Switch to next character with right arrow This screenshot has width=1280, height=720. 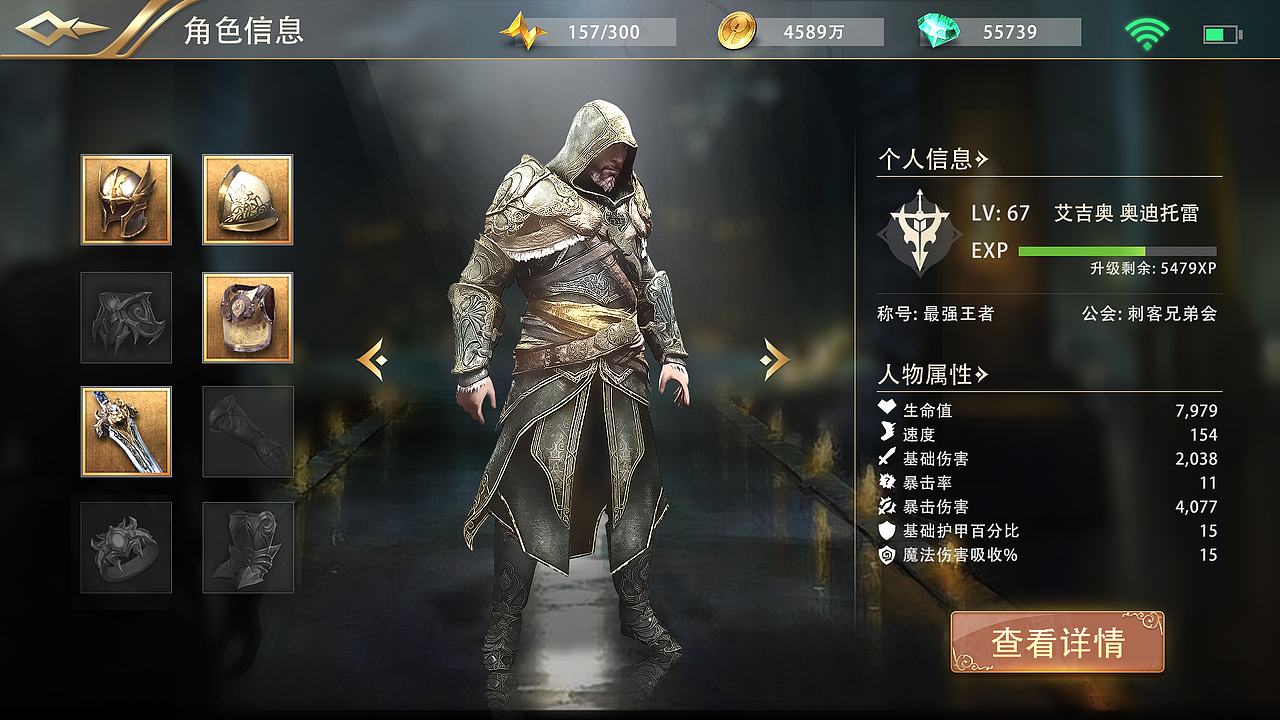(775, 360)
